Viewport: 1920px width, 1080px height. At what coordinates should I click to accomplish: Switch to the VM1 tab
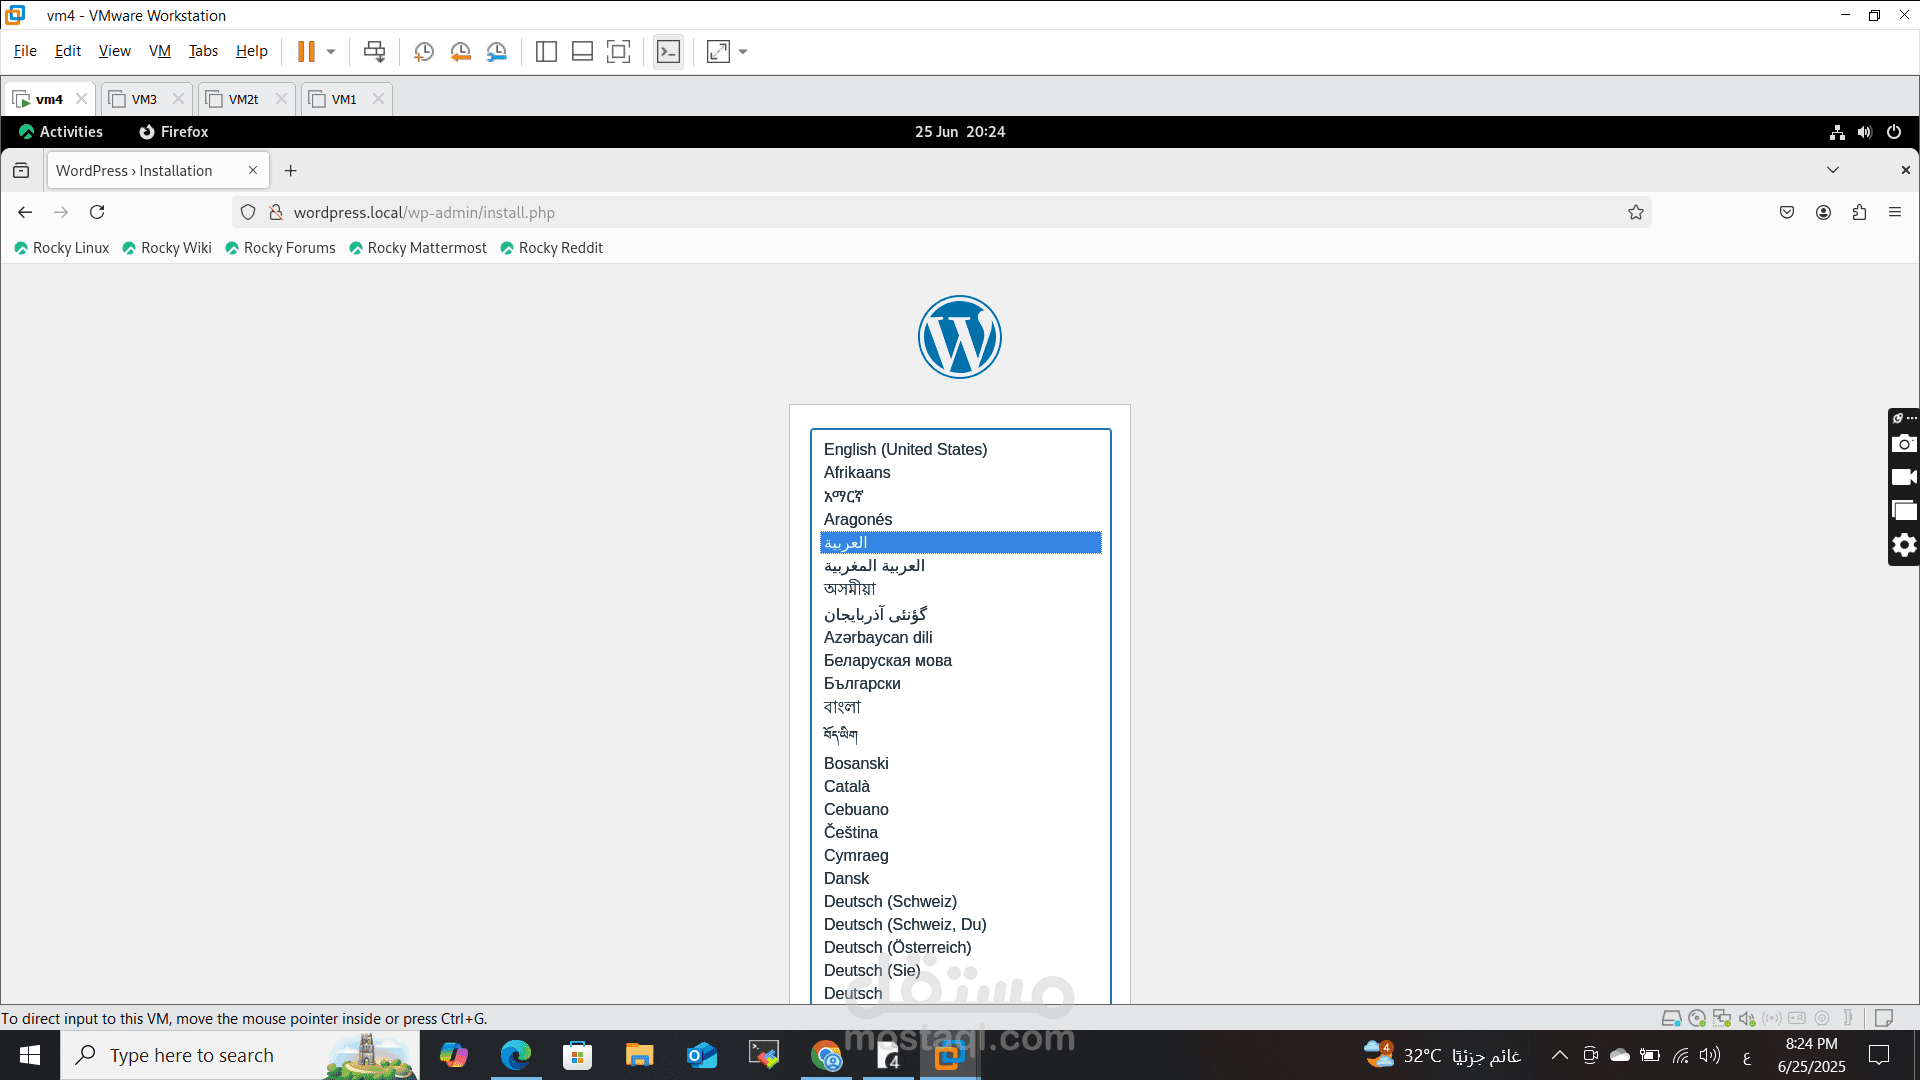[344, 99]
